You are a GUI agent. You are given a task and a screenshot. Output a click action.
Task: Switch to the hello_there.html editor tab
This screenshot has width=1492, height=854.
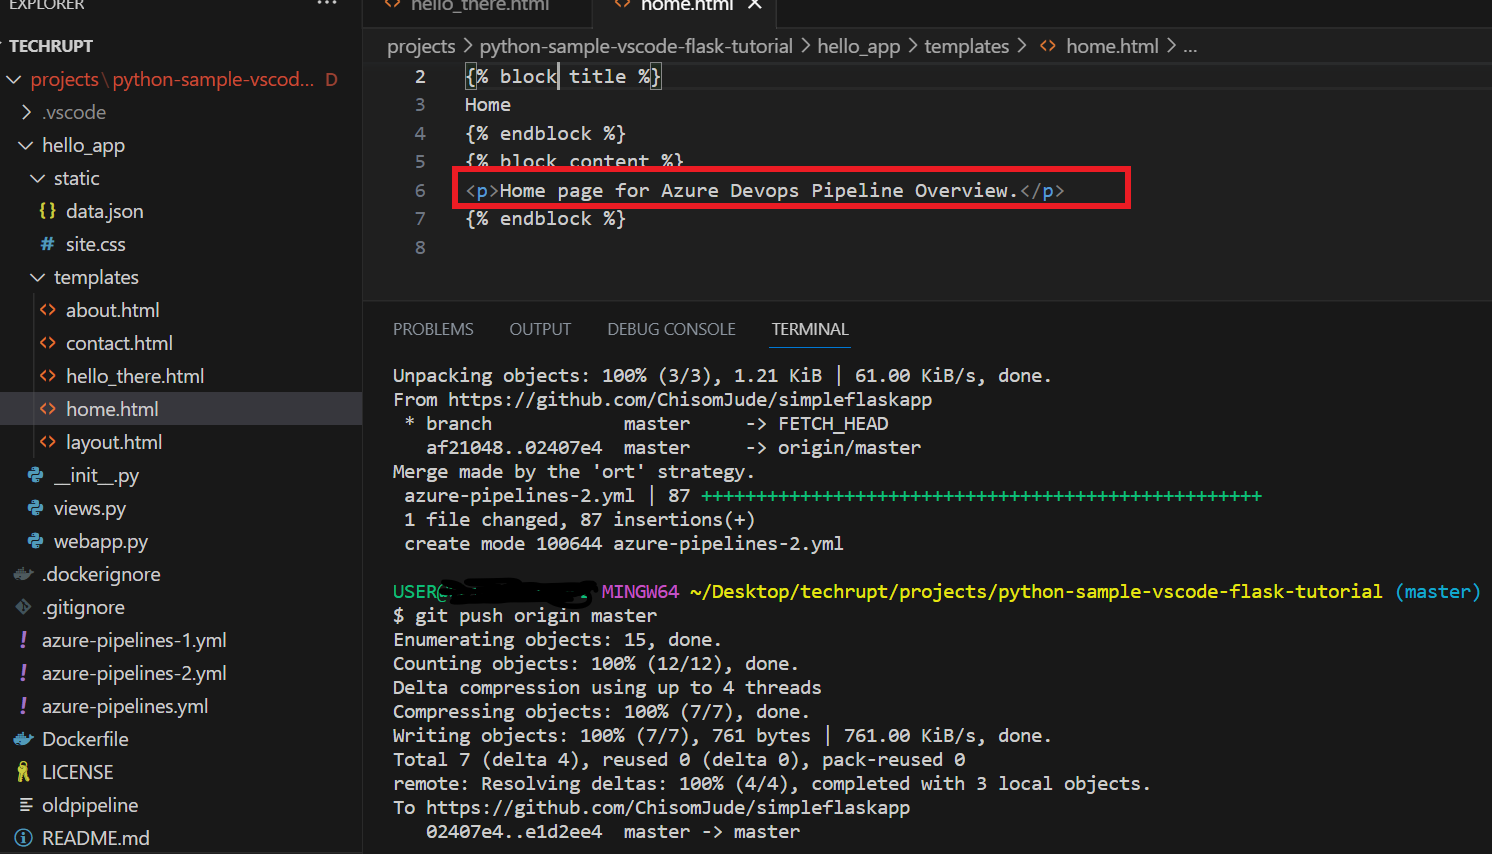[478, 8]
